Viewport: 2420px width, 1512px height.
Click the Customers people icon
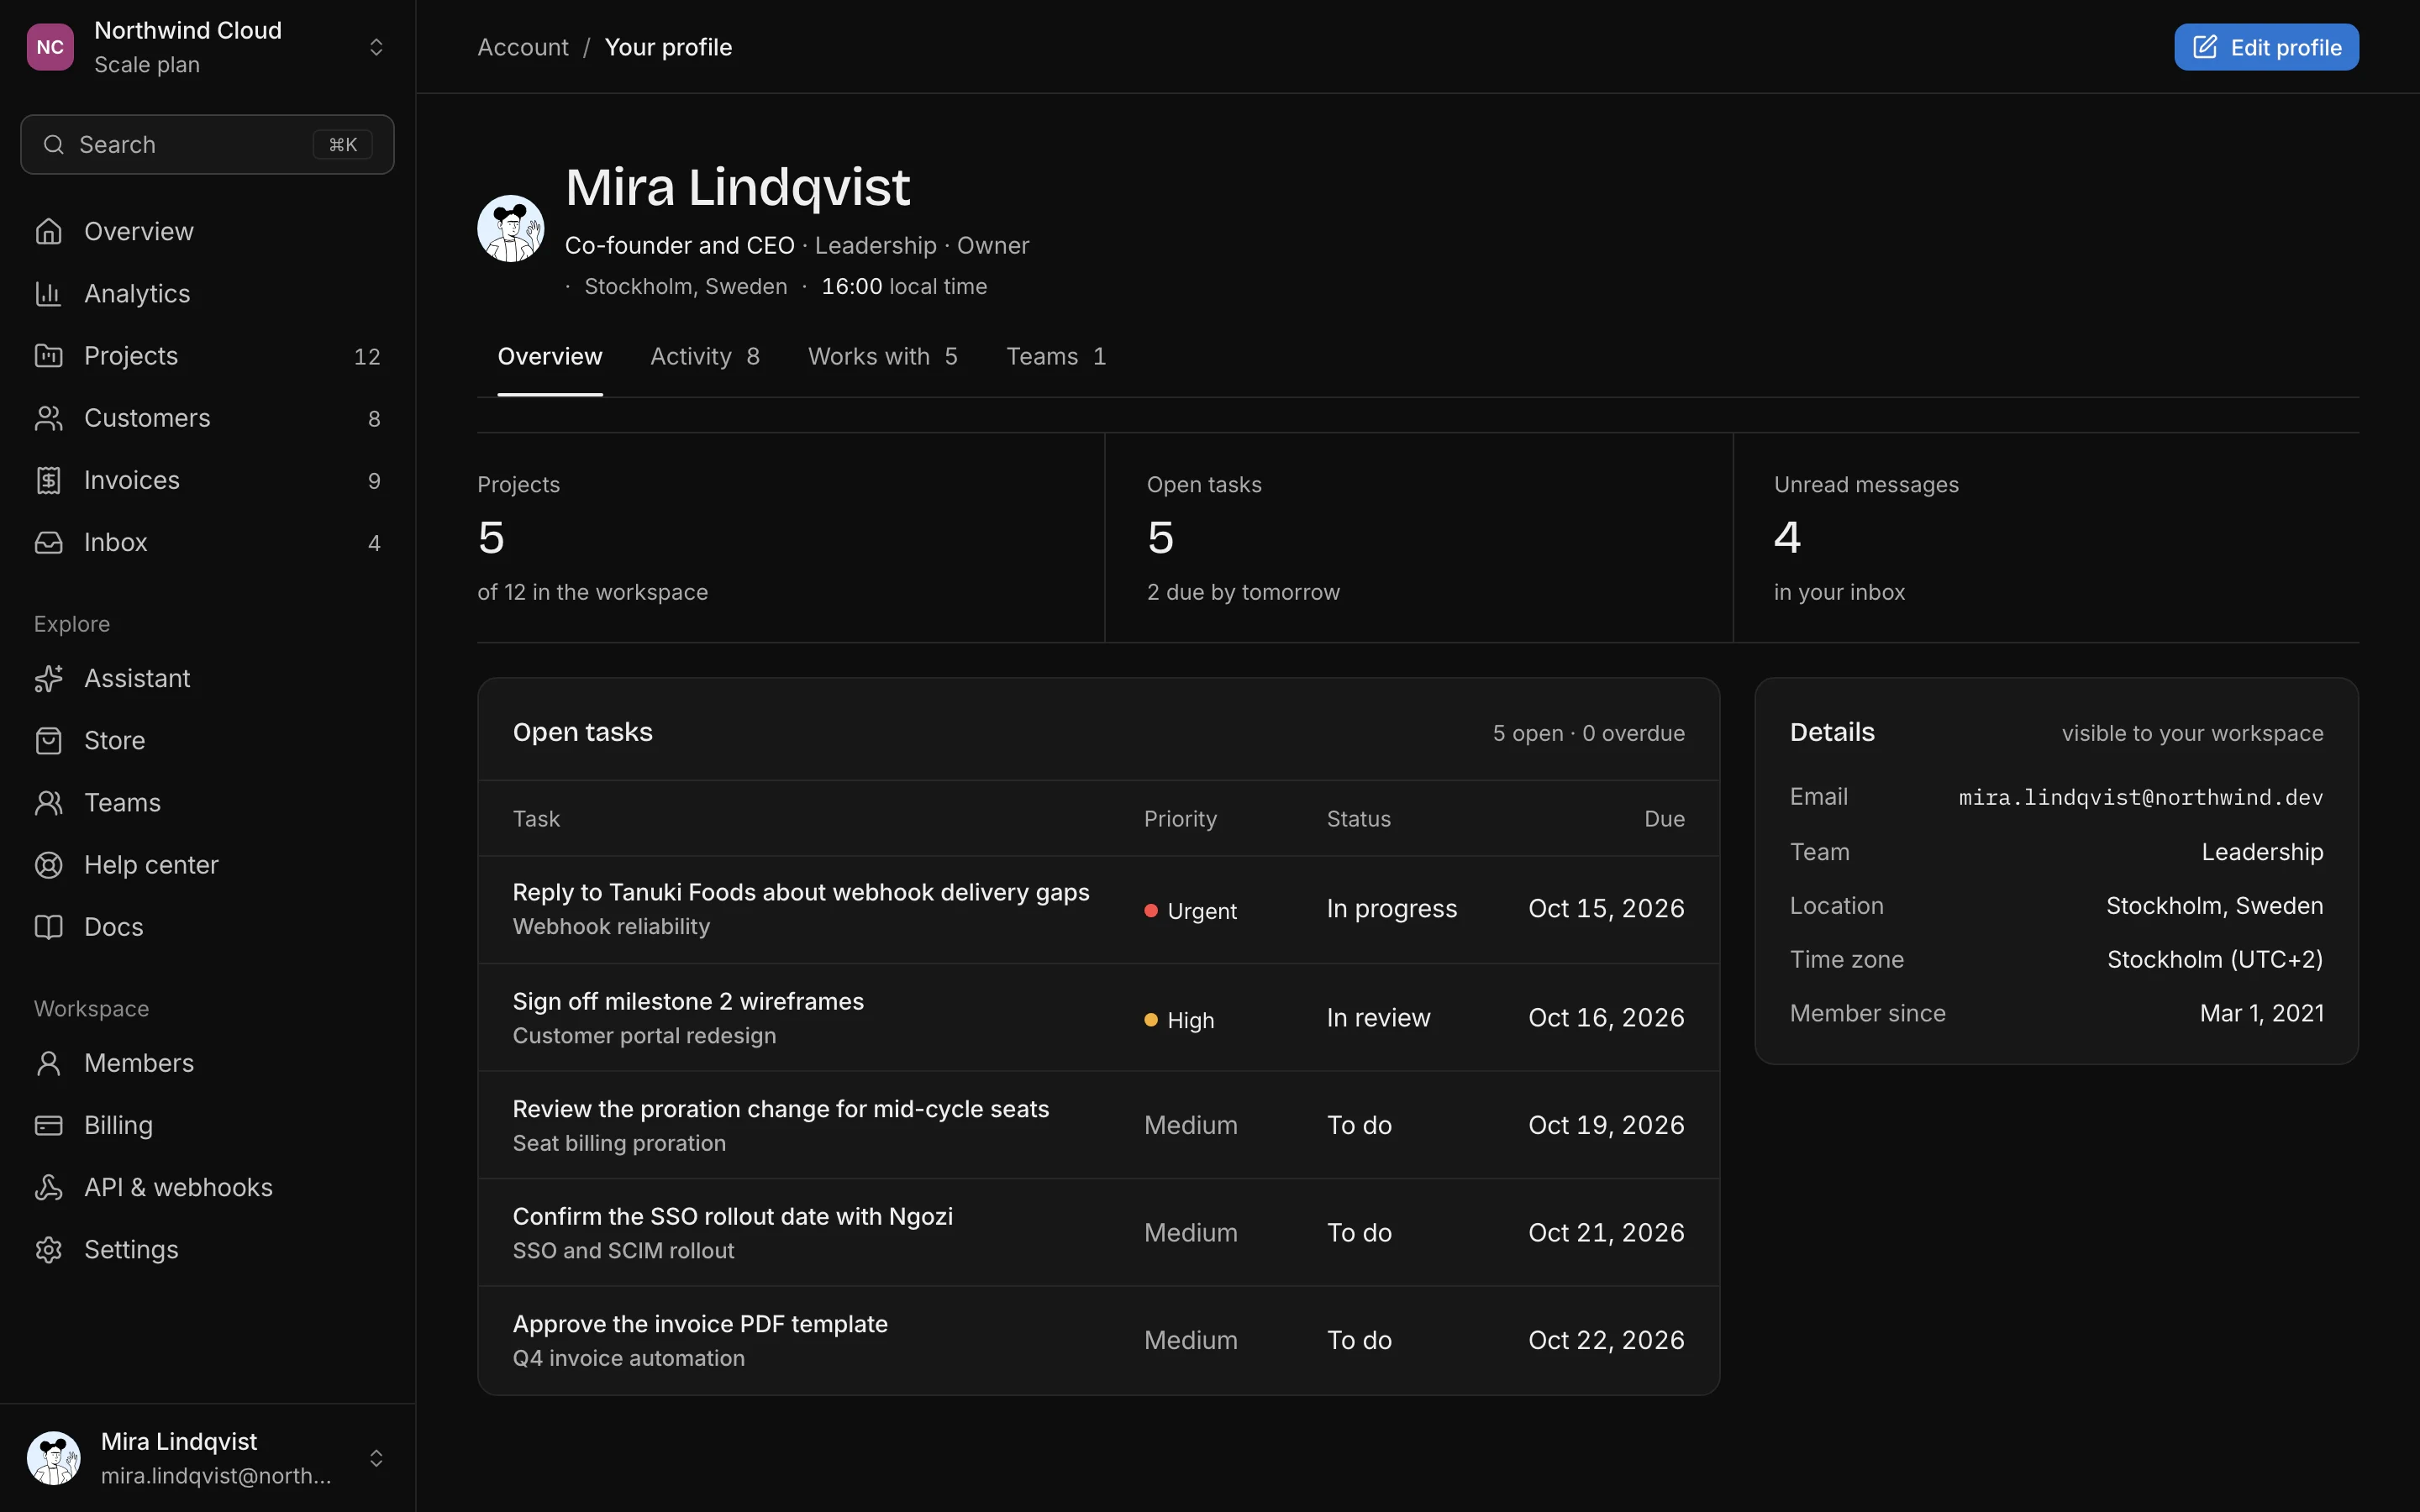[48, 418]
